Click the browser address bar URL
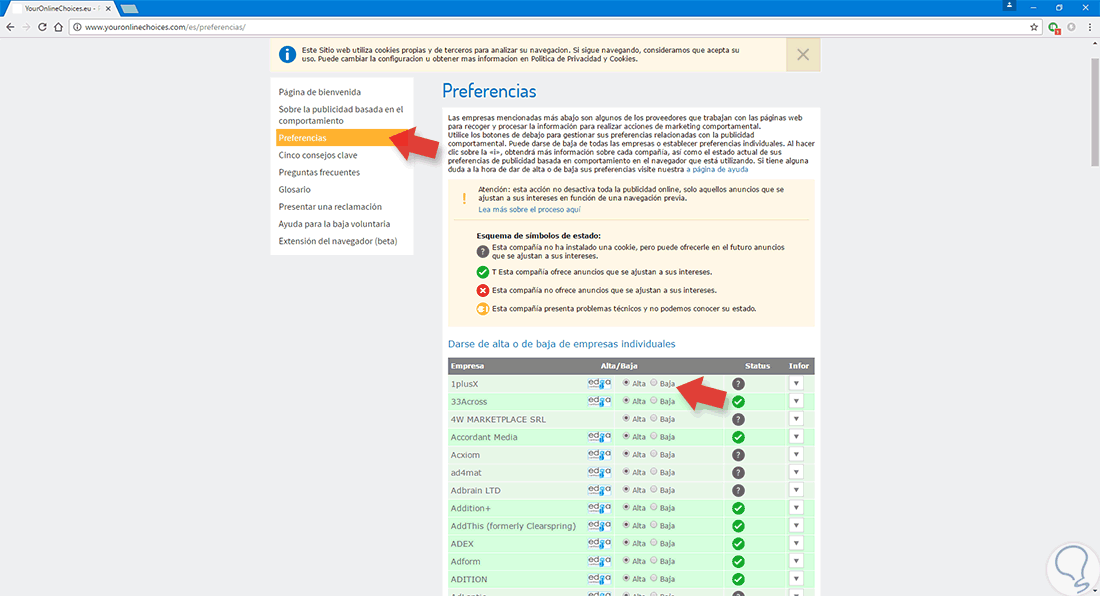This screenshot has width=1100, height=596. pos(165,27)
